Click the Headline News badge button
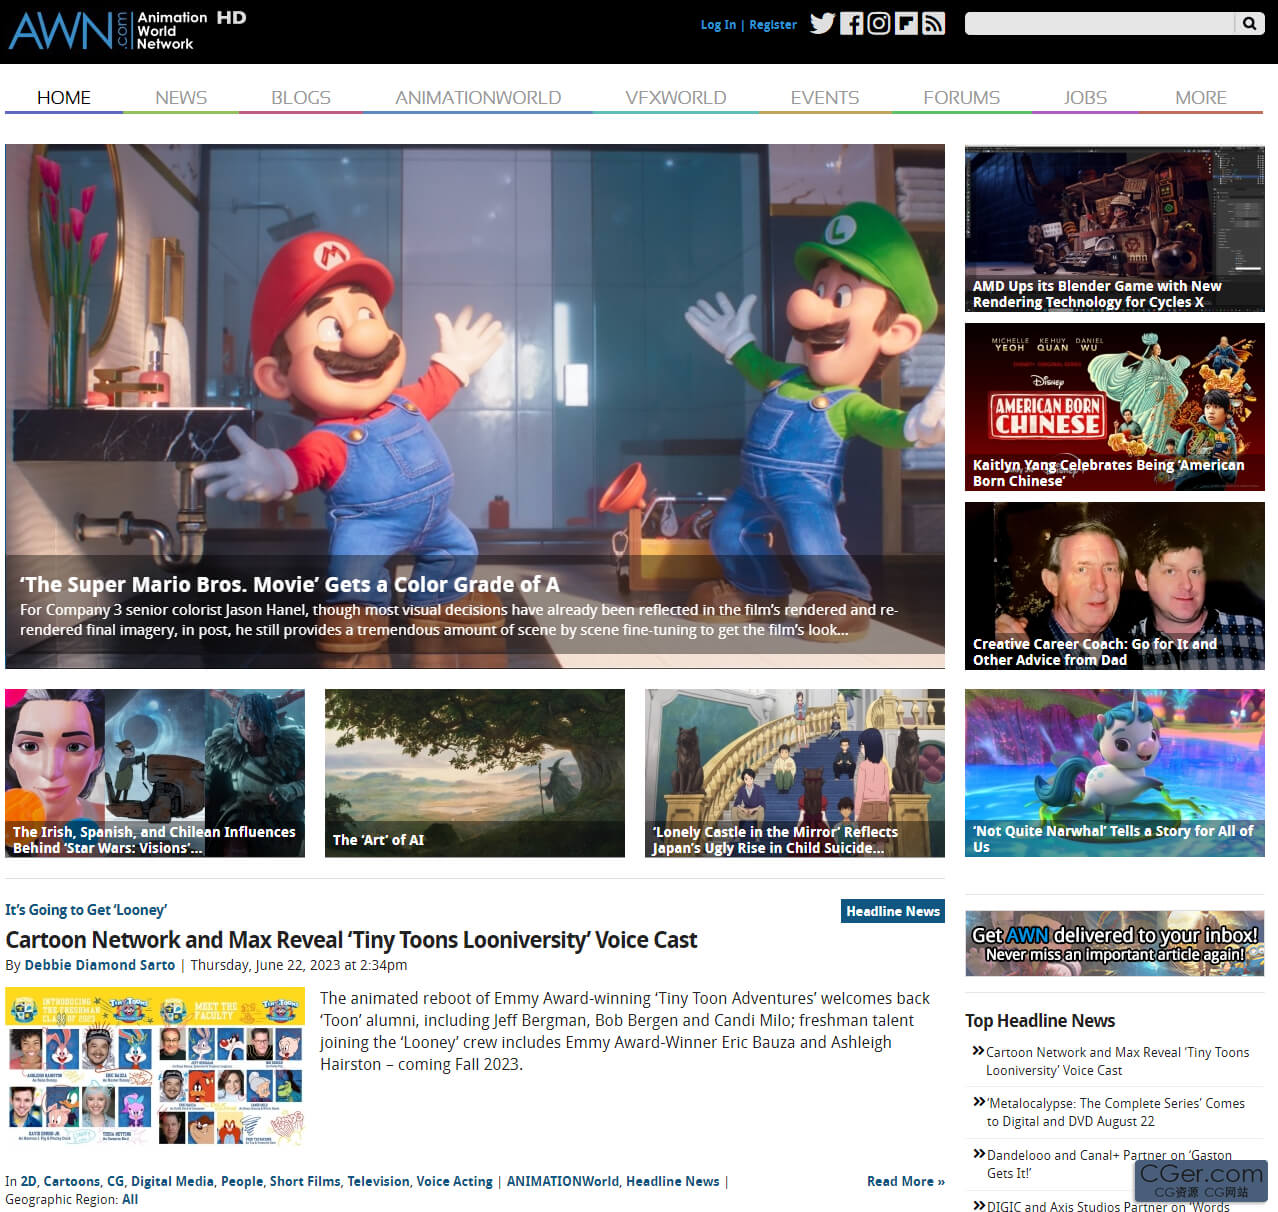 coord(893,911)
